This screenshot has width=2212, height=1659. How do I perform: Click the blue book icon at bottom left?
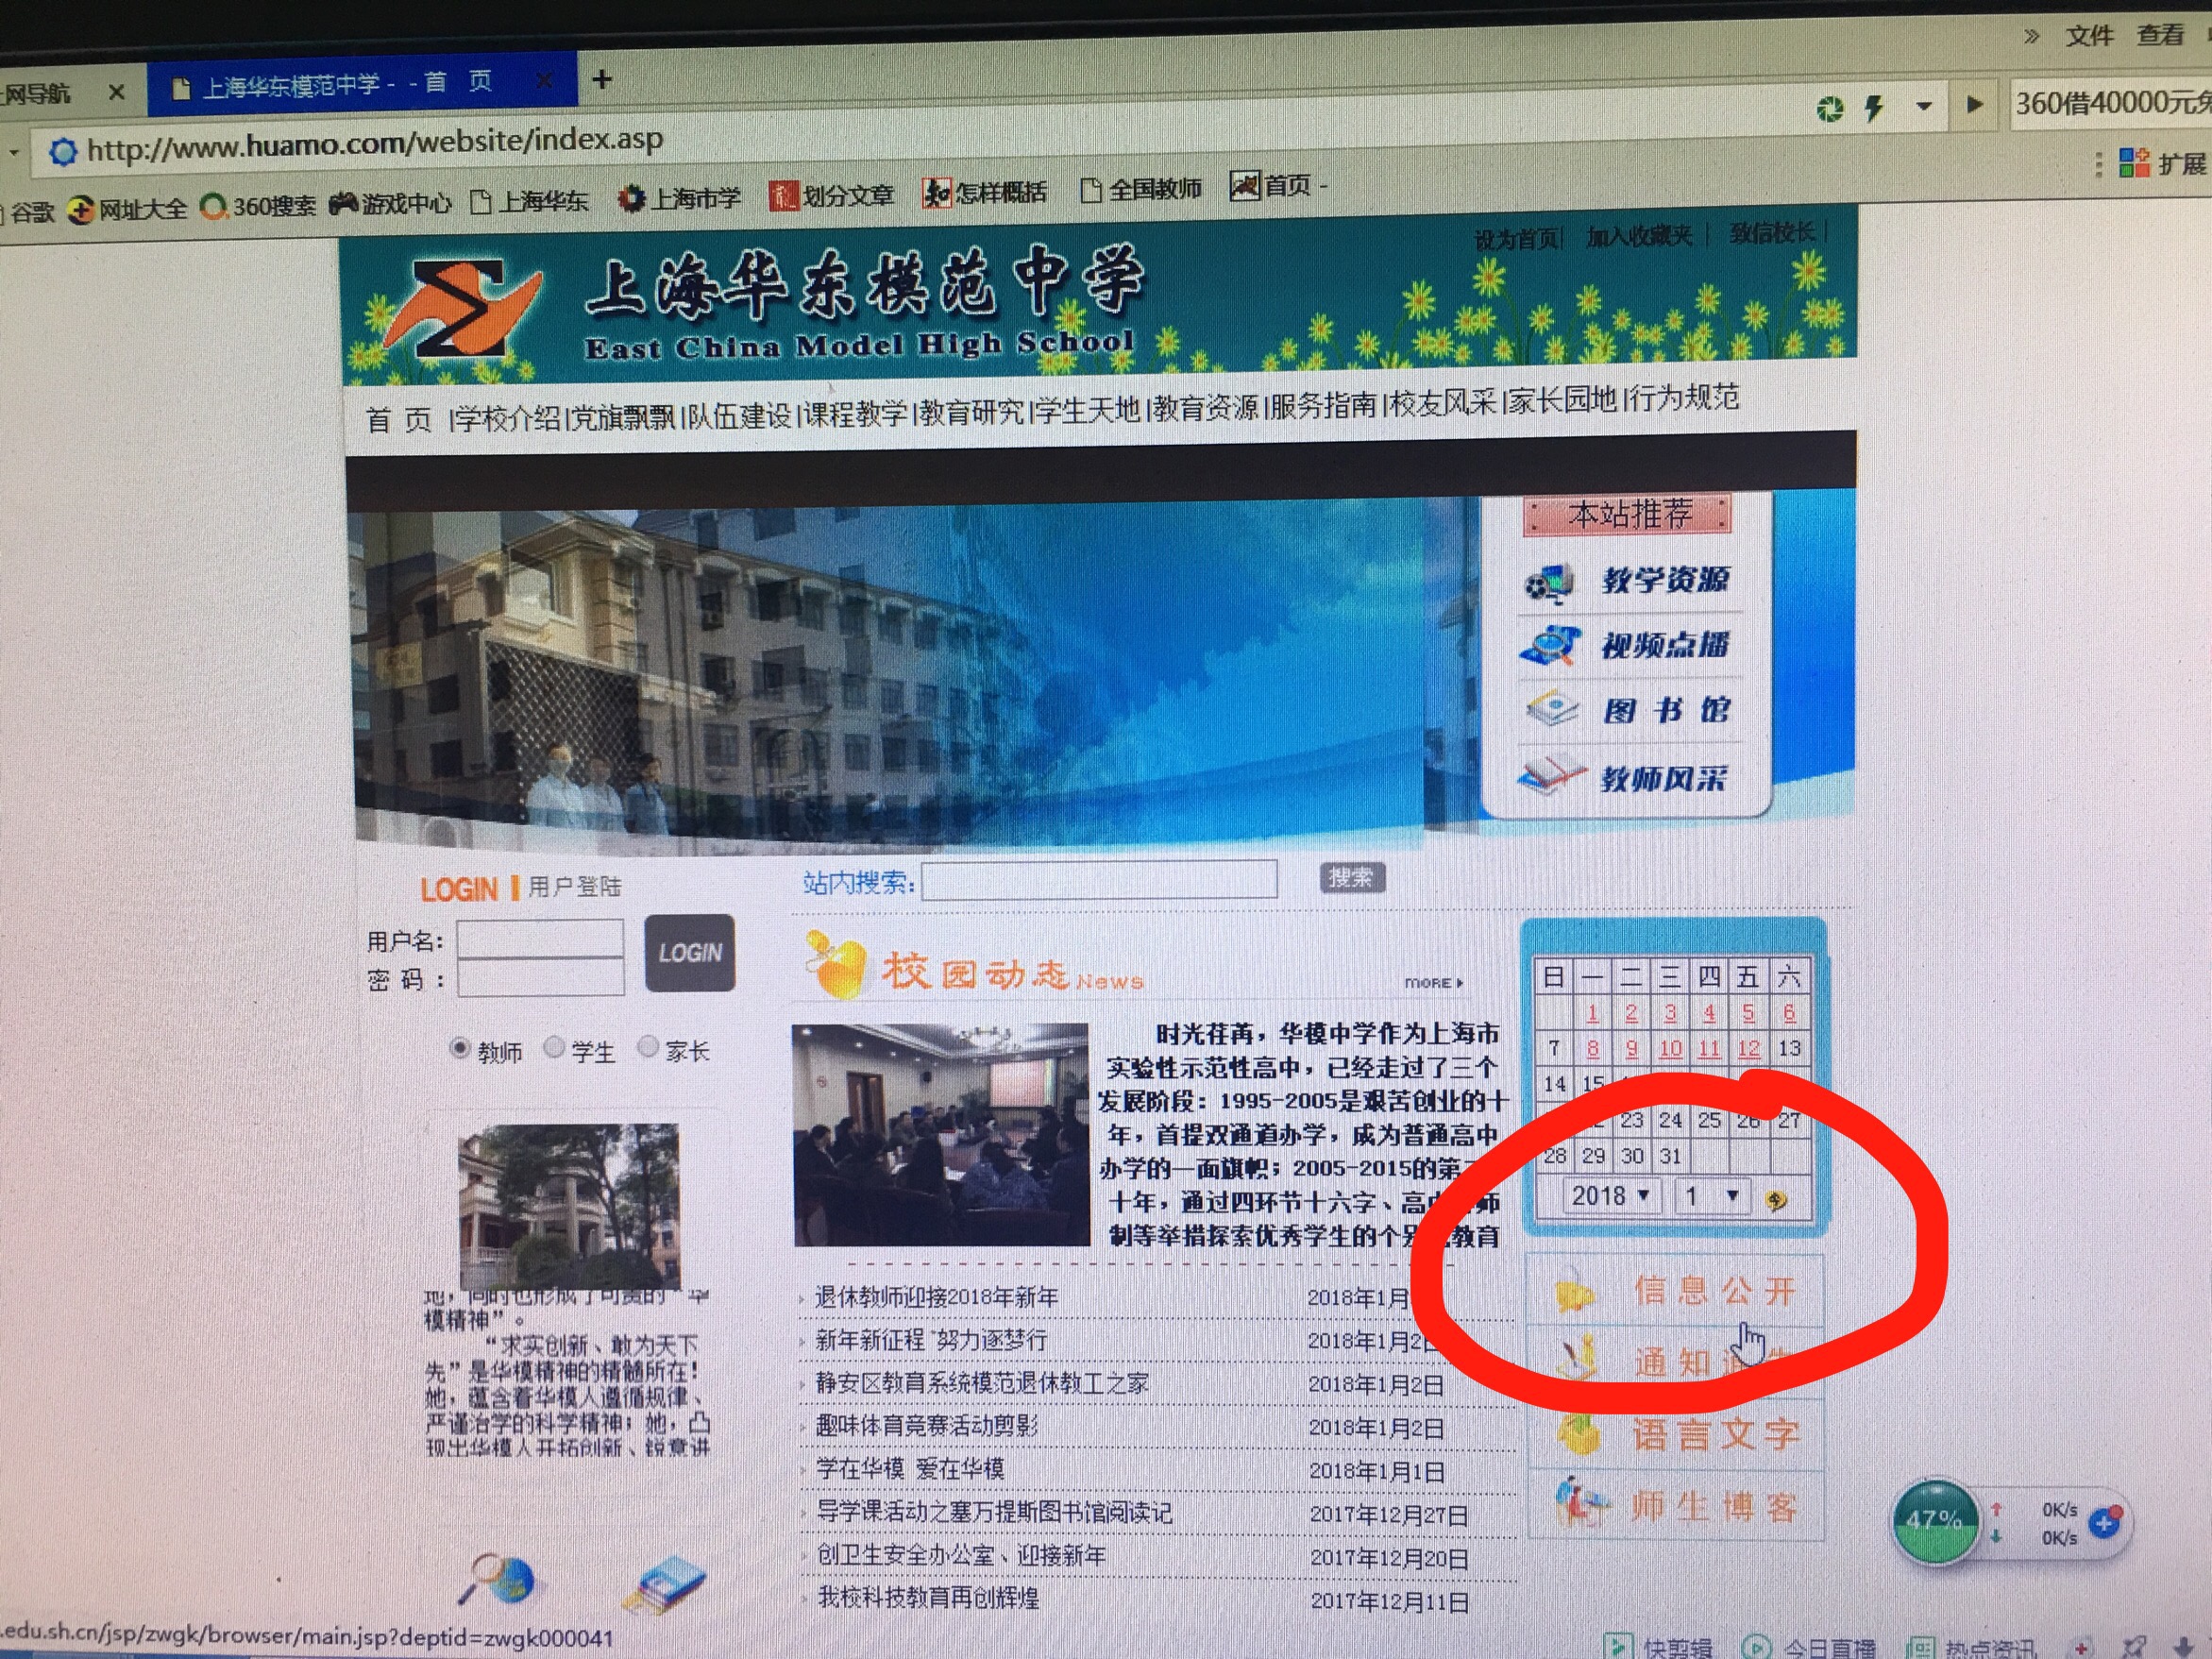pyautogui.click(x=664, y=1584)
